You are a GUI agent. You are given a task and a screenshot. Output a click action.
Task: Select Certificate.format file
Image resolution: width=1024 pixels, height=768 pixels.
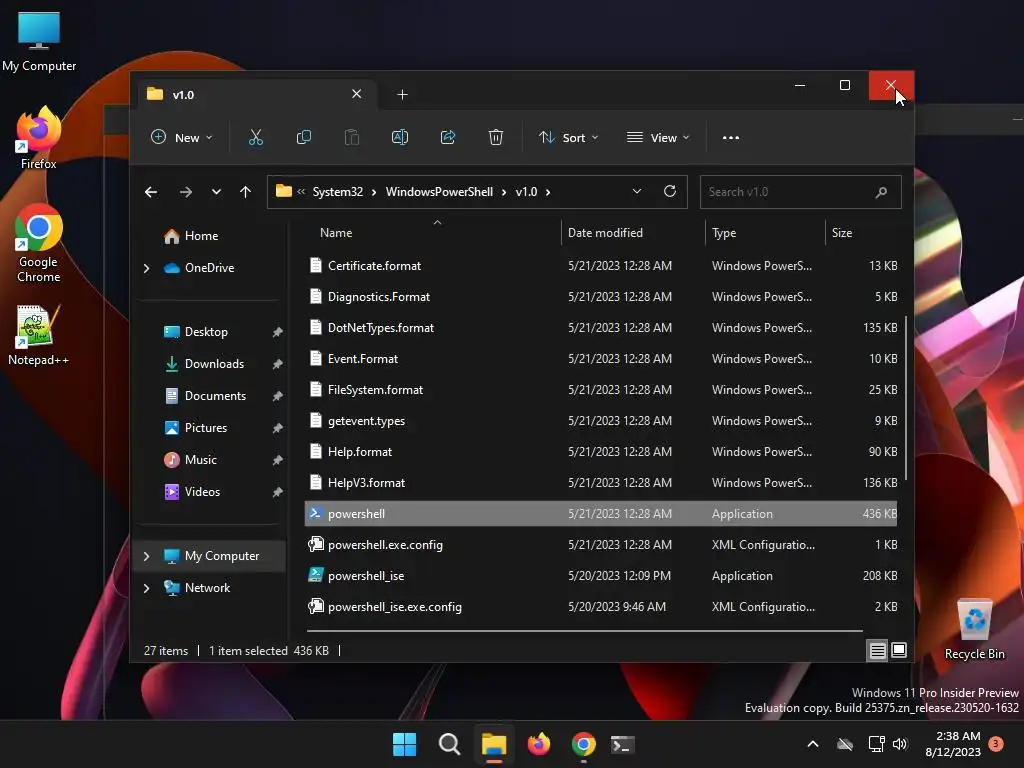point(601,266)
